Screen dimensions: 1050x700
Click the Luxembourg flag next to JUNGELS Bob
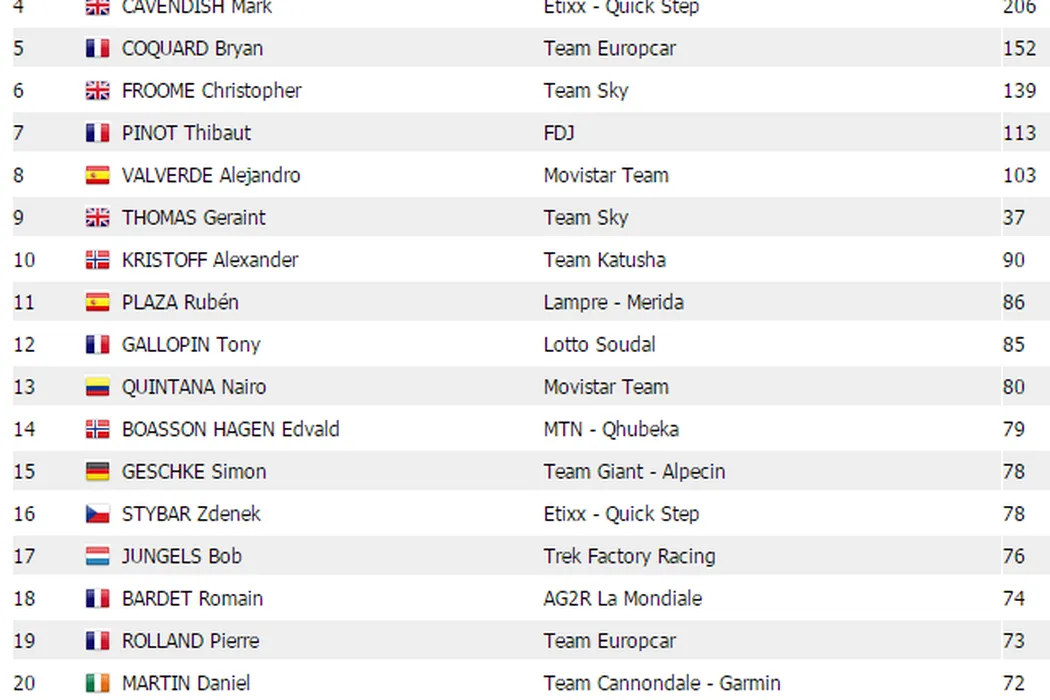97,556
